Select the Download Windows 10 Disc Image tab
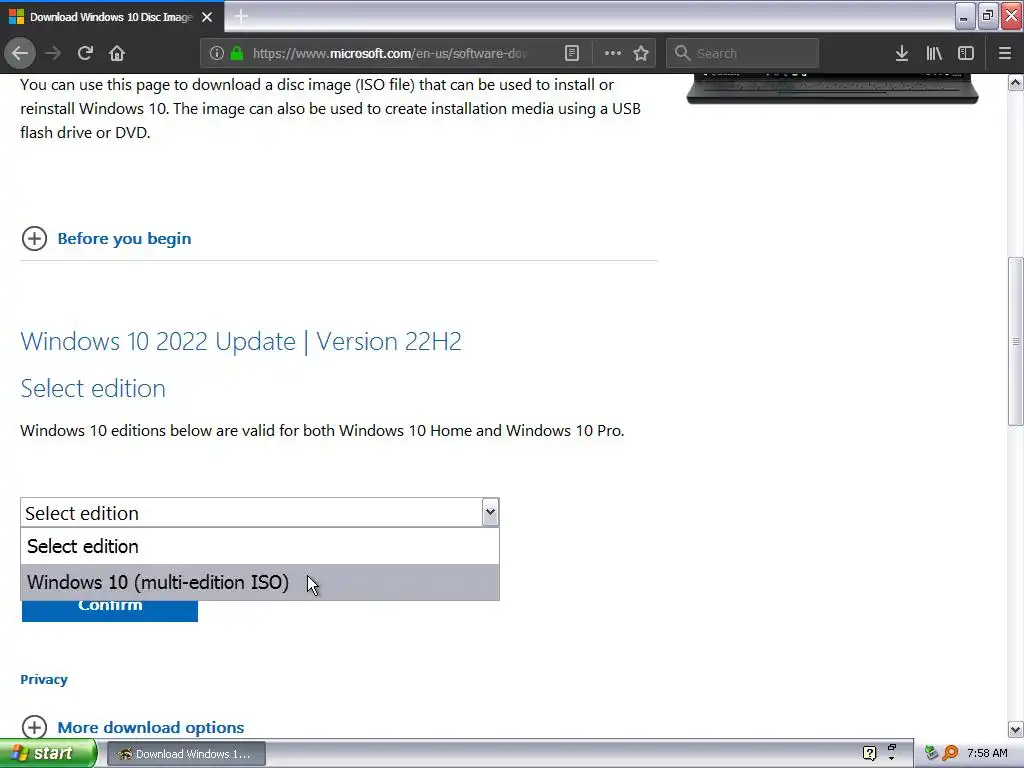 pos(111,17)
